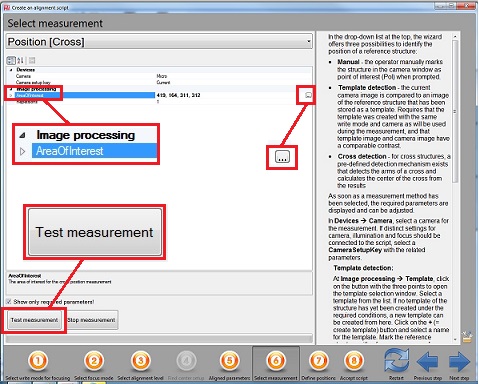Collapse the Devices category
Viewport: 479px width, 384px height.
[11, 70]
